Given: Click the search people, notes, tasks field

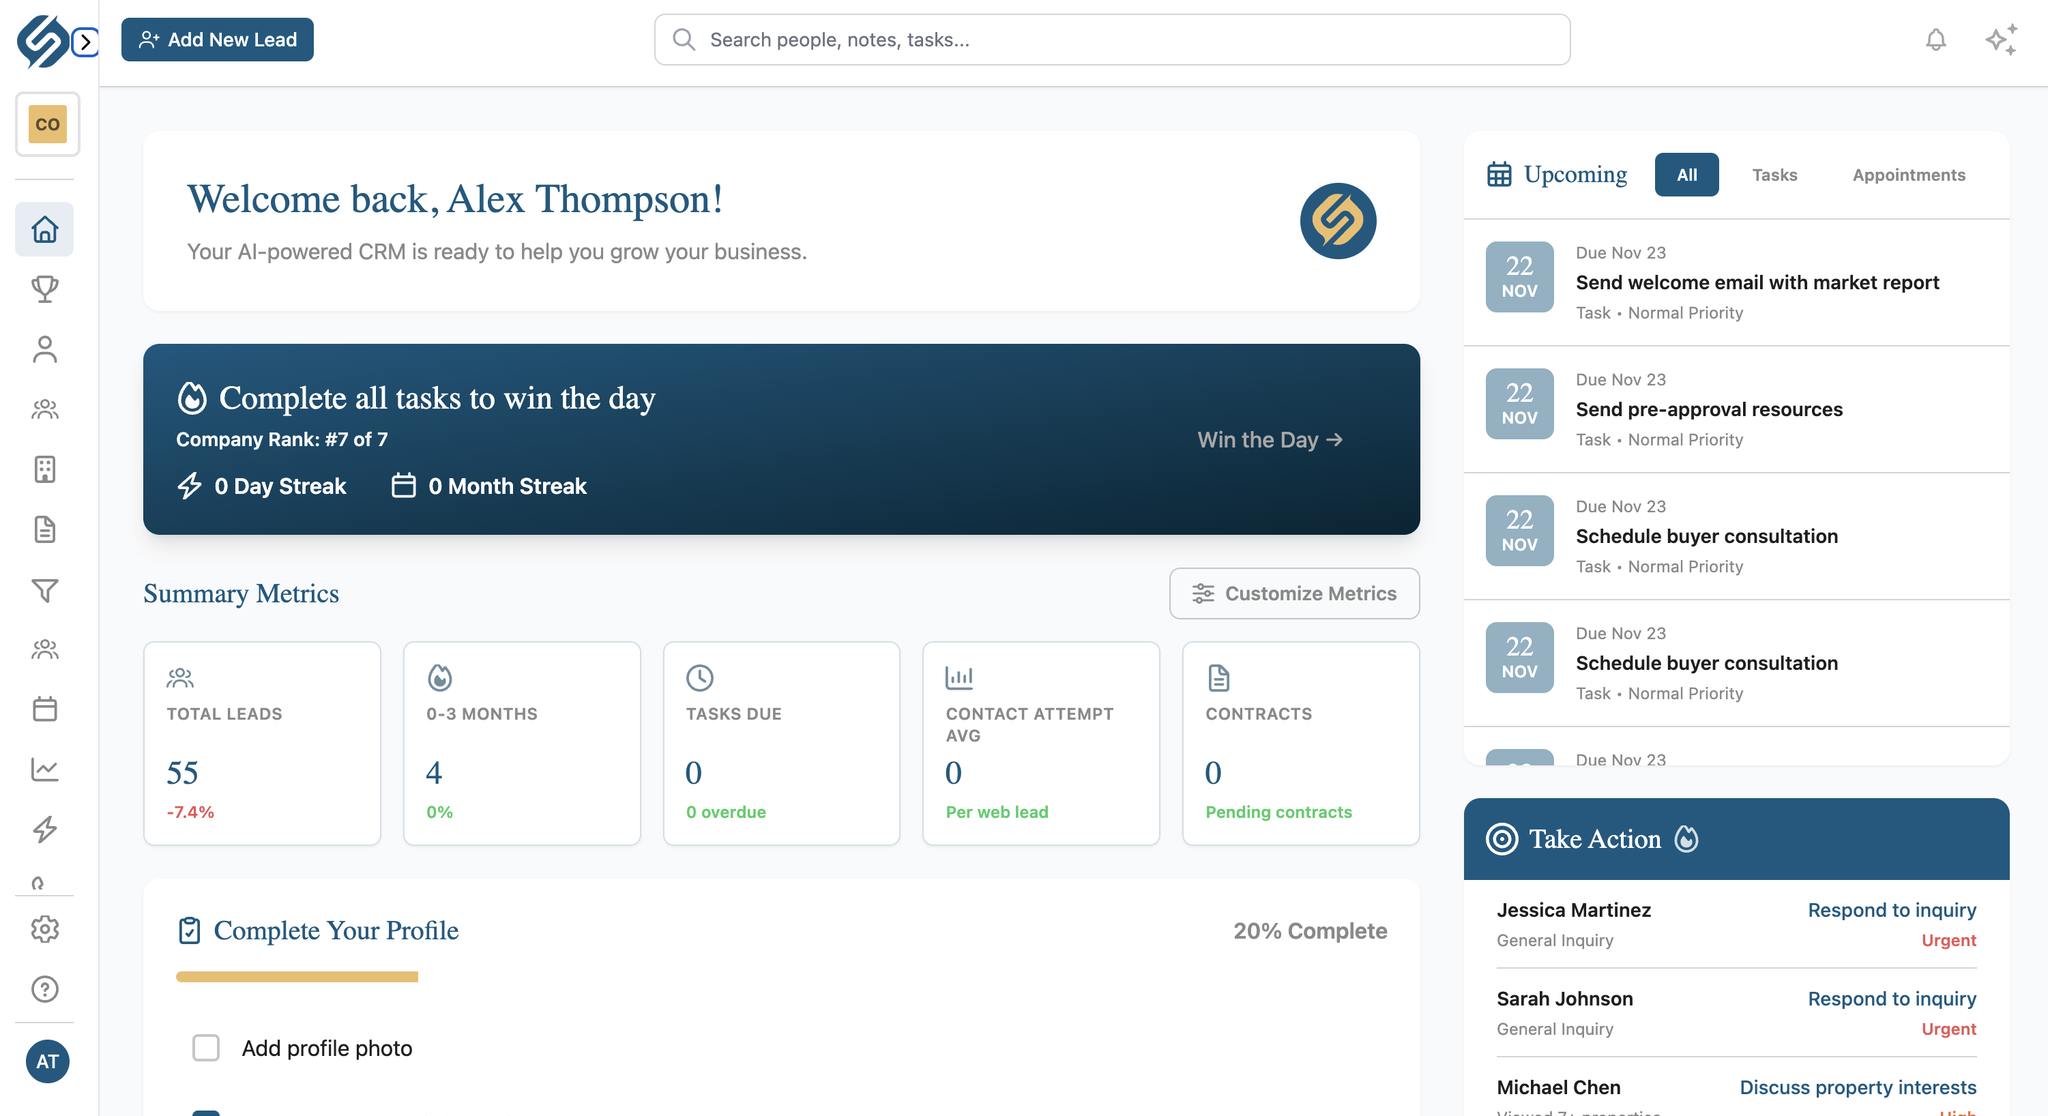Looking at the screenshot, I should pos(1111,39).
